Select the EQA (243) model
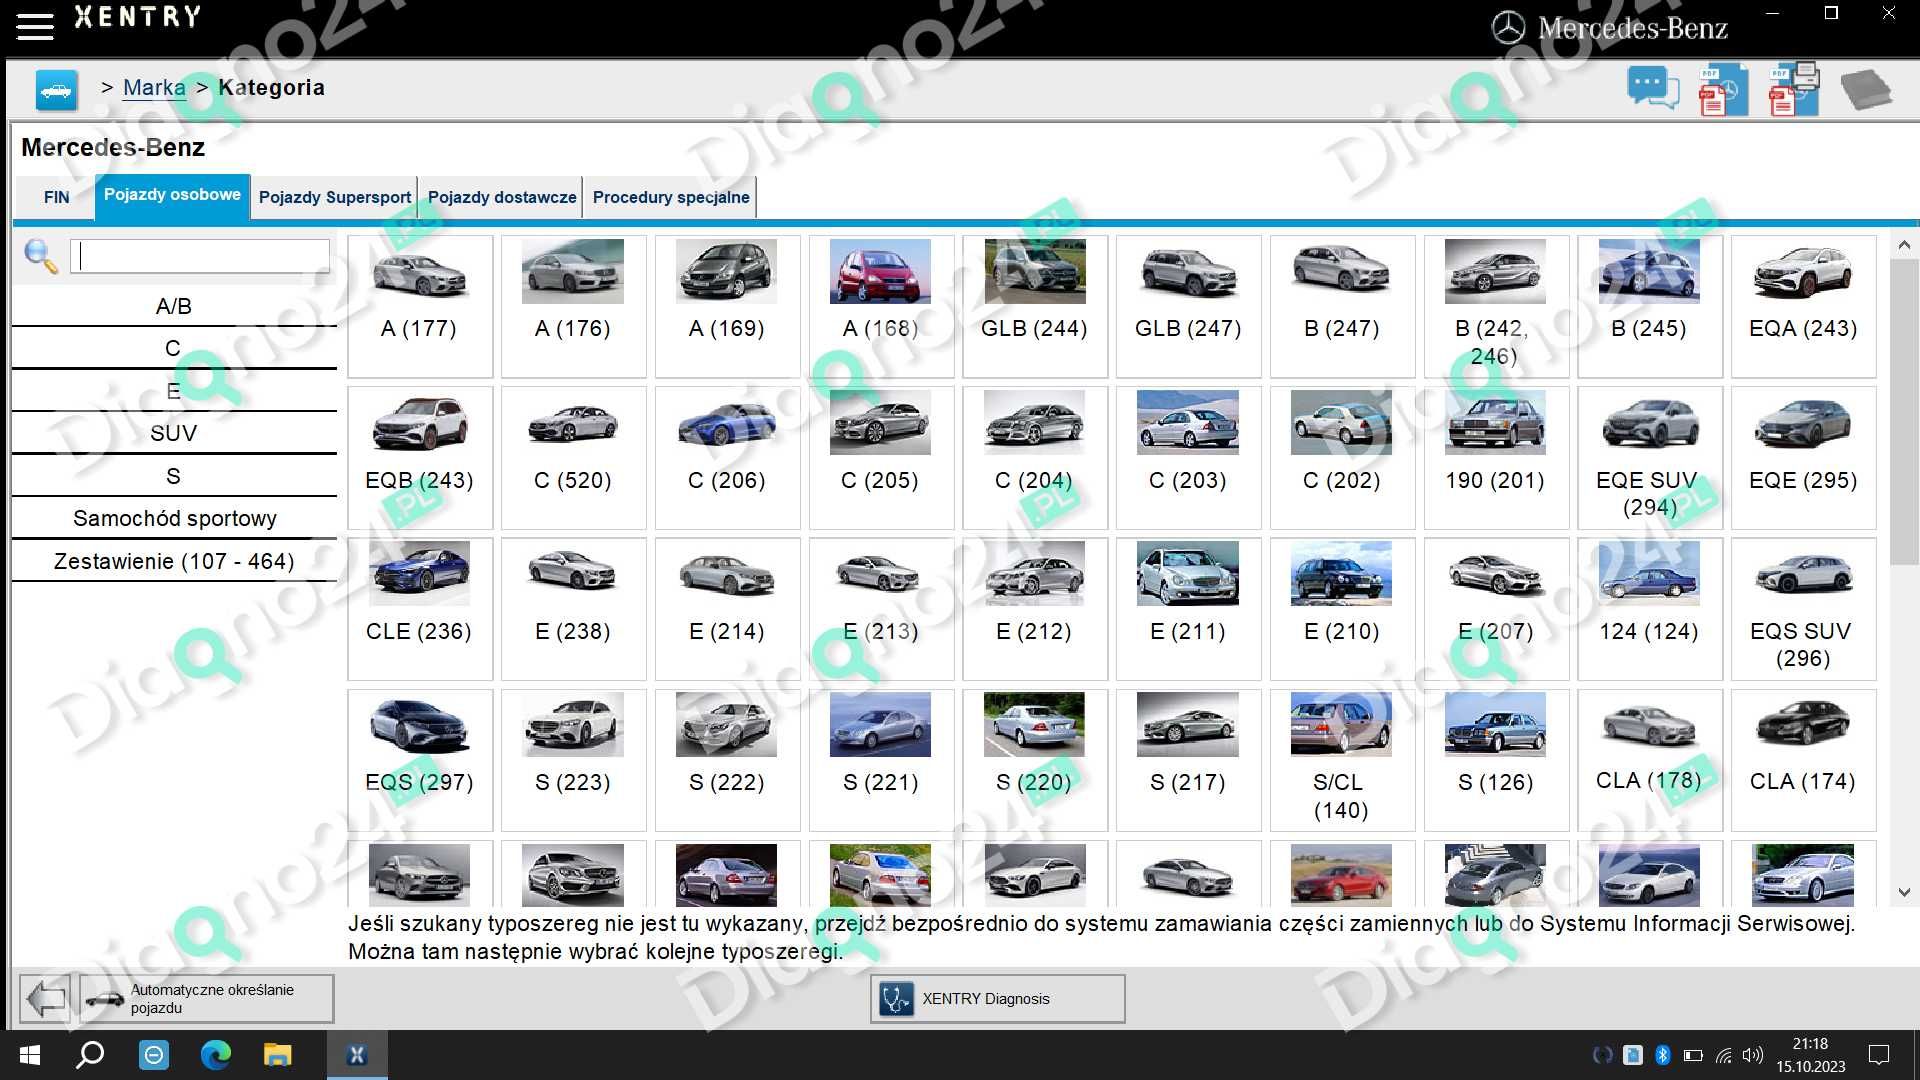Image resolution: width=1920 pixels, height=1080 pixels. [1803, 306]
